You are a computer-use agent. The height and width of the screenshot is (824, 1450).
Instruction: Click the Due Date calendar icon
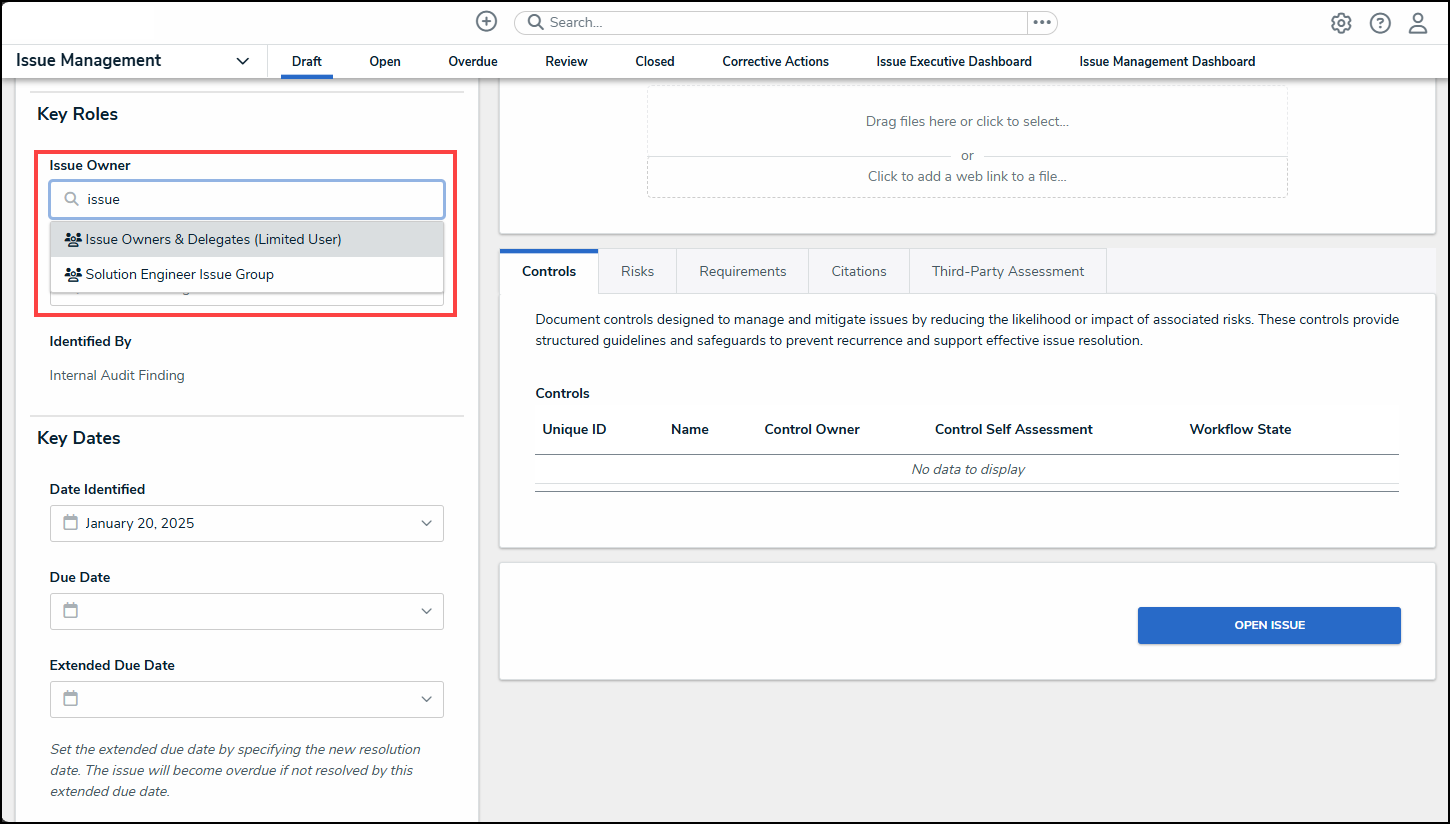pos(71,611)
